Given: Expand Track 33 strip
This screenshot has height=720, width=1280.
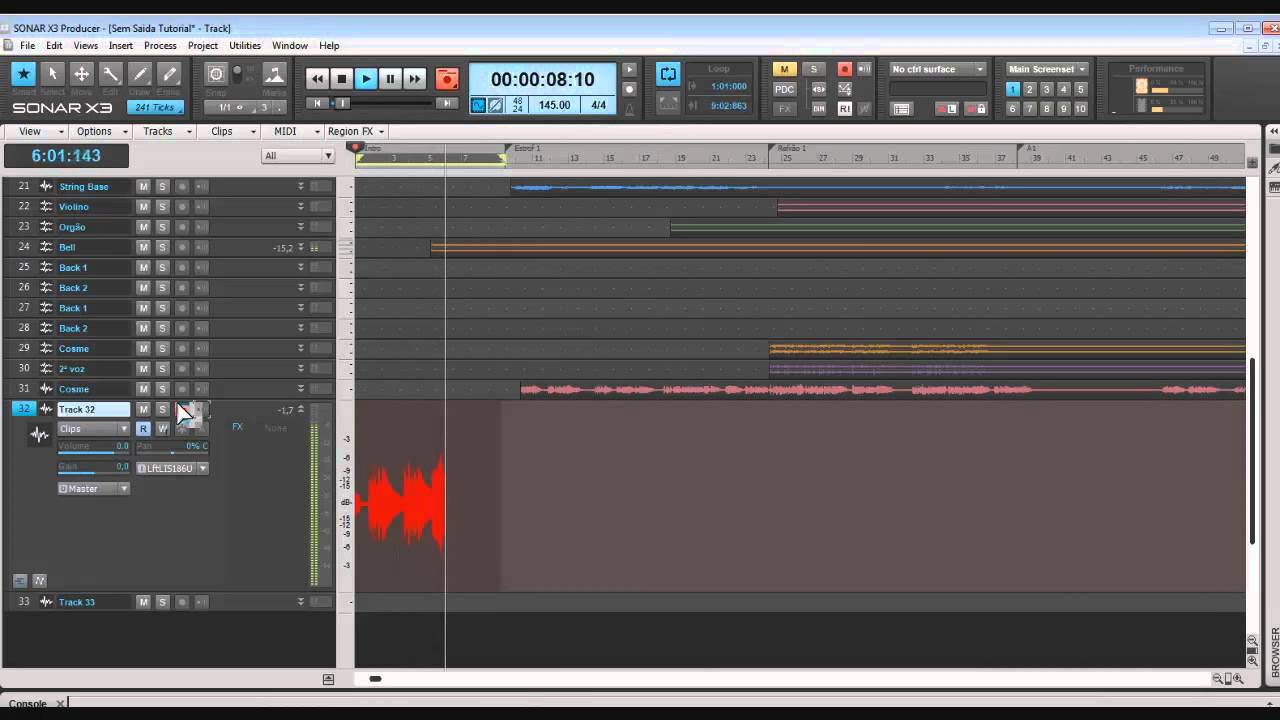Looking at the screenshot, I should click(x=300, y=602).
